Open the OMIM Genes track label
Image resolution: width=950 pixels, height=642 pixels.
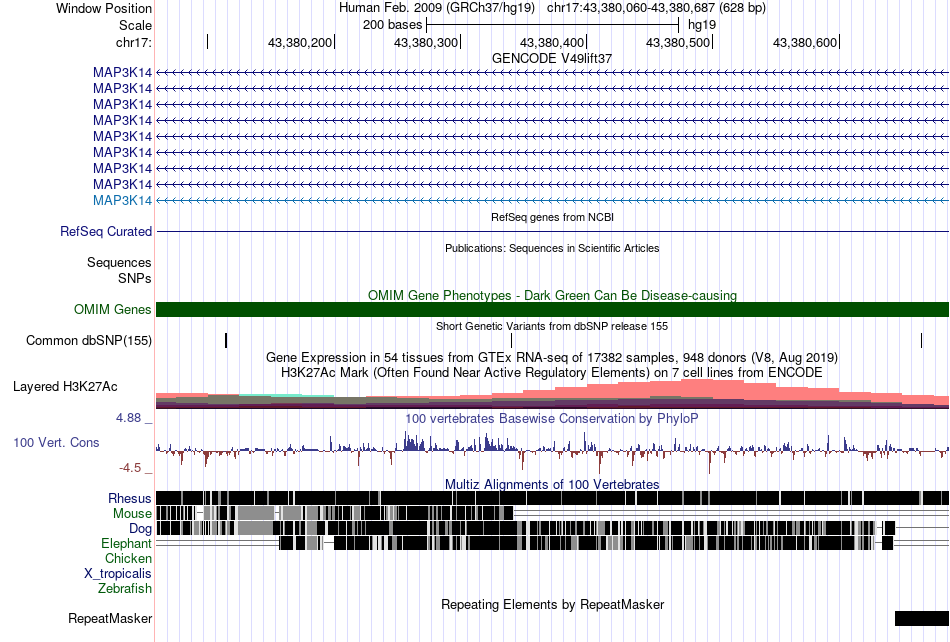(x=113, y=309)
